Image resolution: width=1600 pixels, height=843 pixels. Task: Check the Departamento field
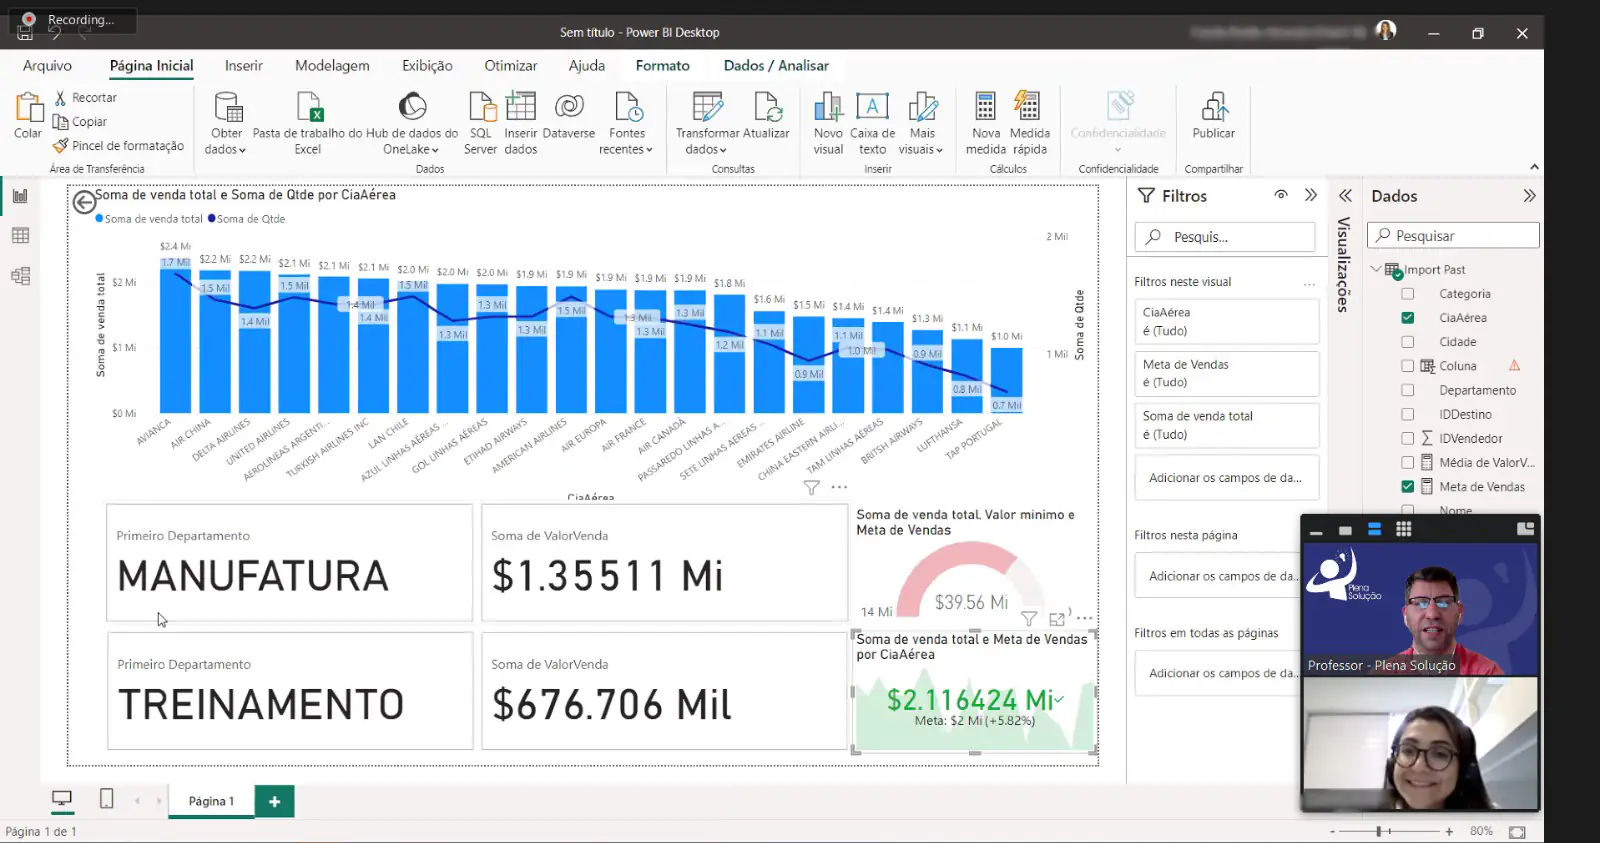pos(1408,390)
